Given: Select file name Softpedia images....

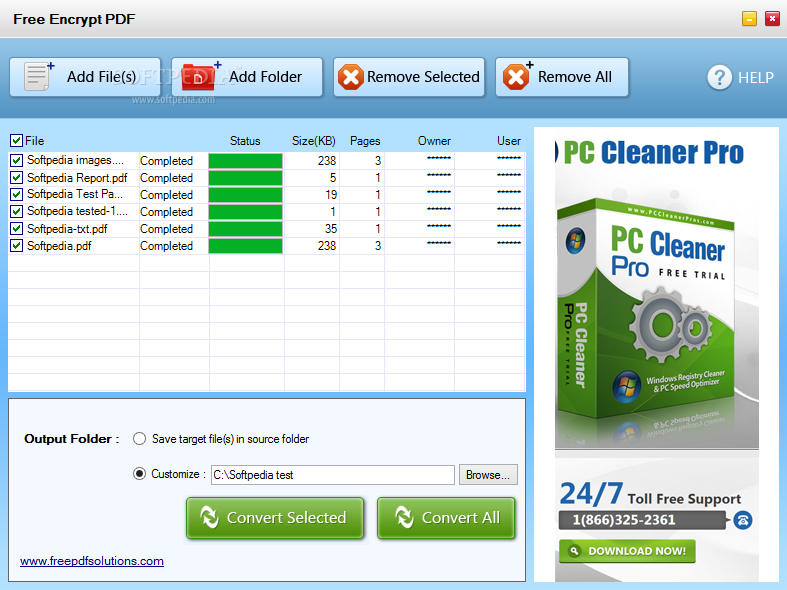Looking at the screenshot, I should (75, 160).
